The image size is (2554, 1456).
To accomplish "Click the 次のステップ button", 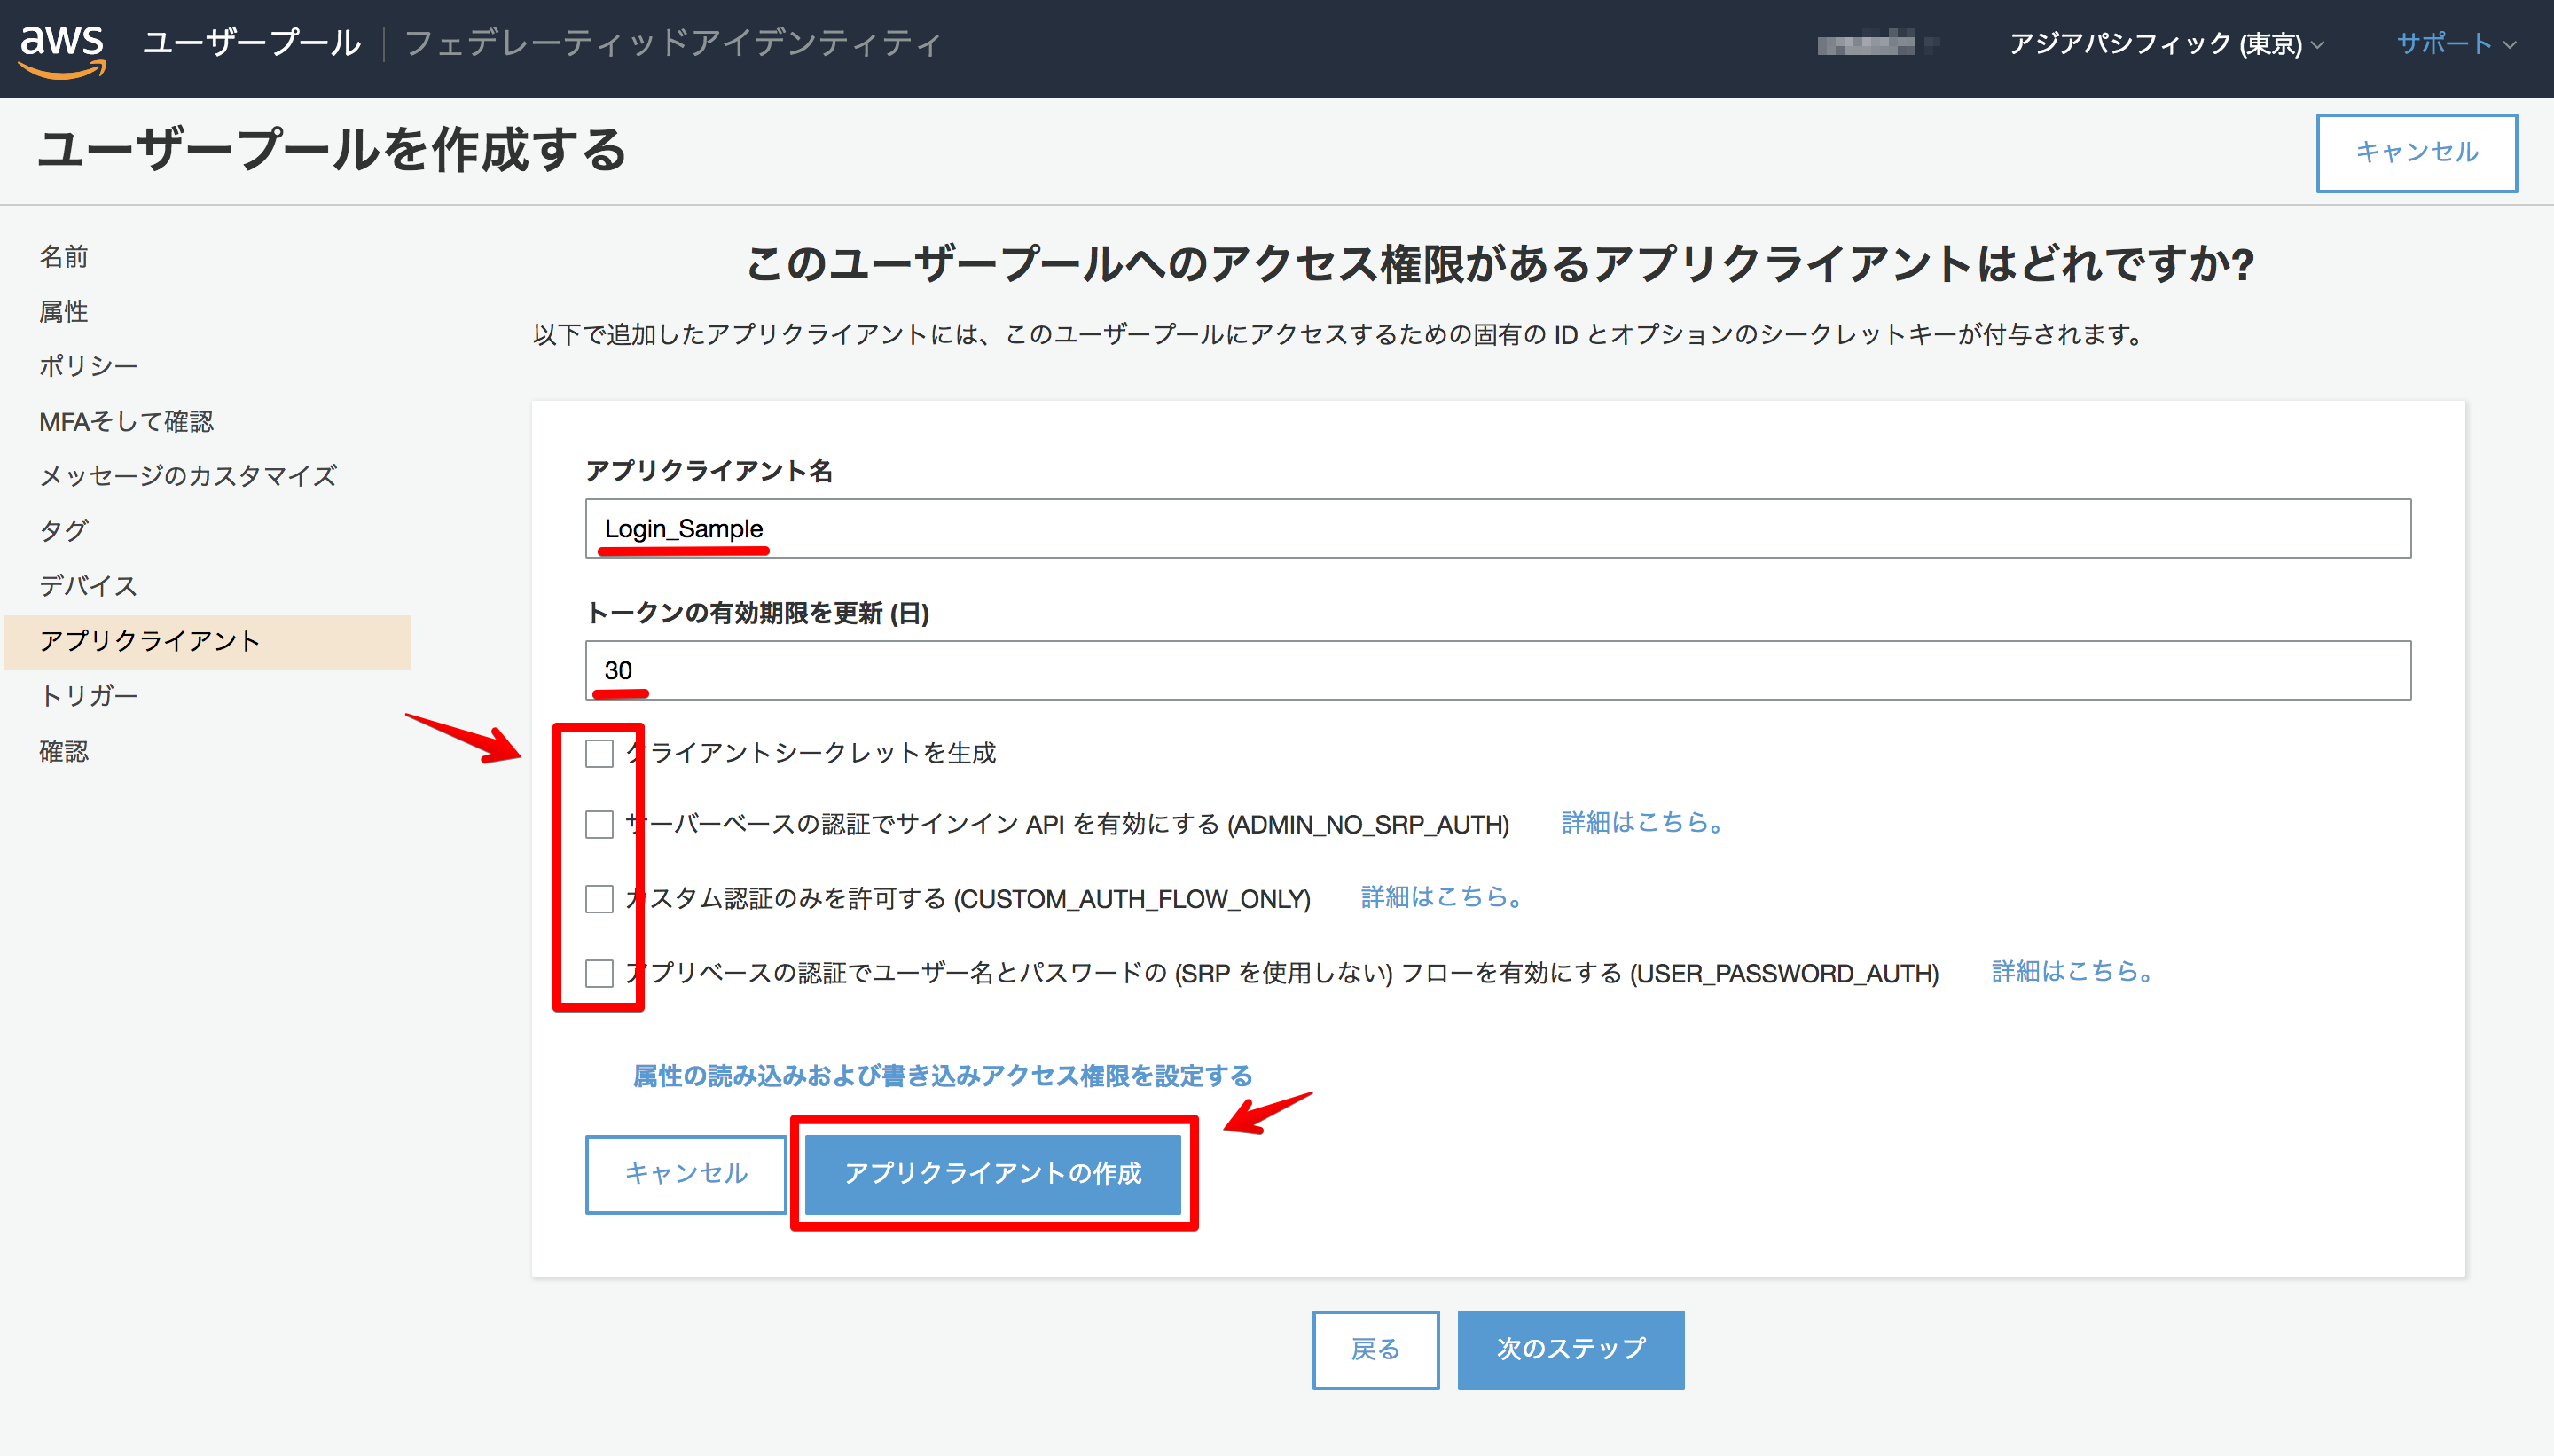I will [x=1570, y=1350].
